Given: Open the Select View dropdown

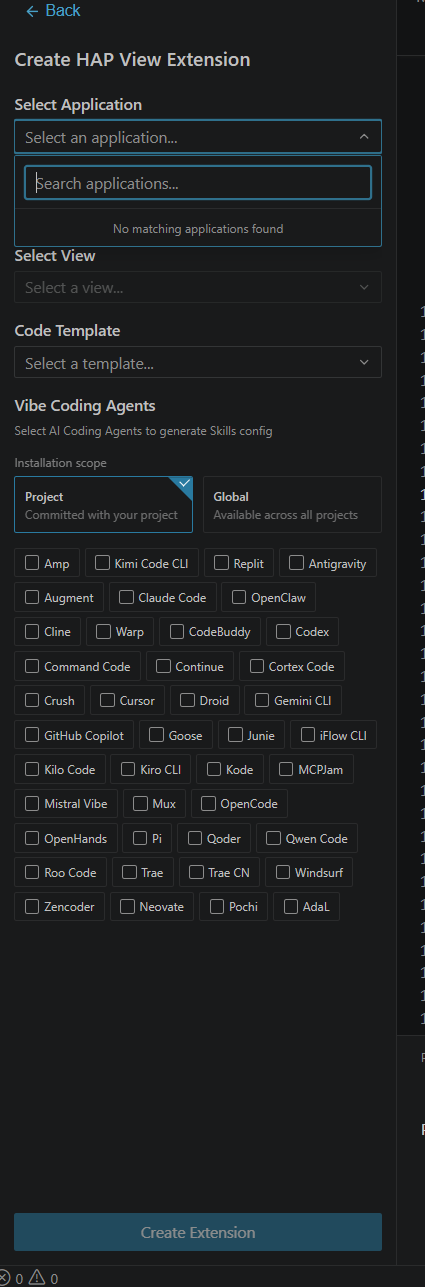Looking at the screenshot, I should pos(198,287).
